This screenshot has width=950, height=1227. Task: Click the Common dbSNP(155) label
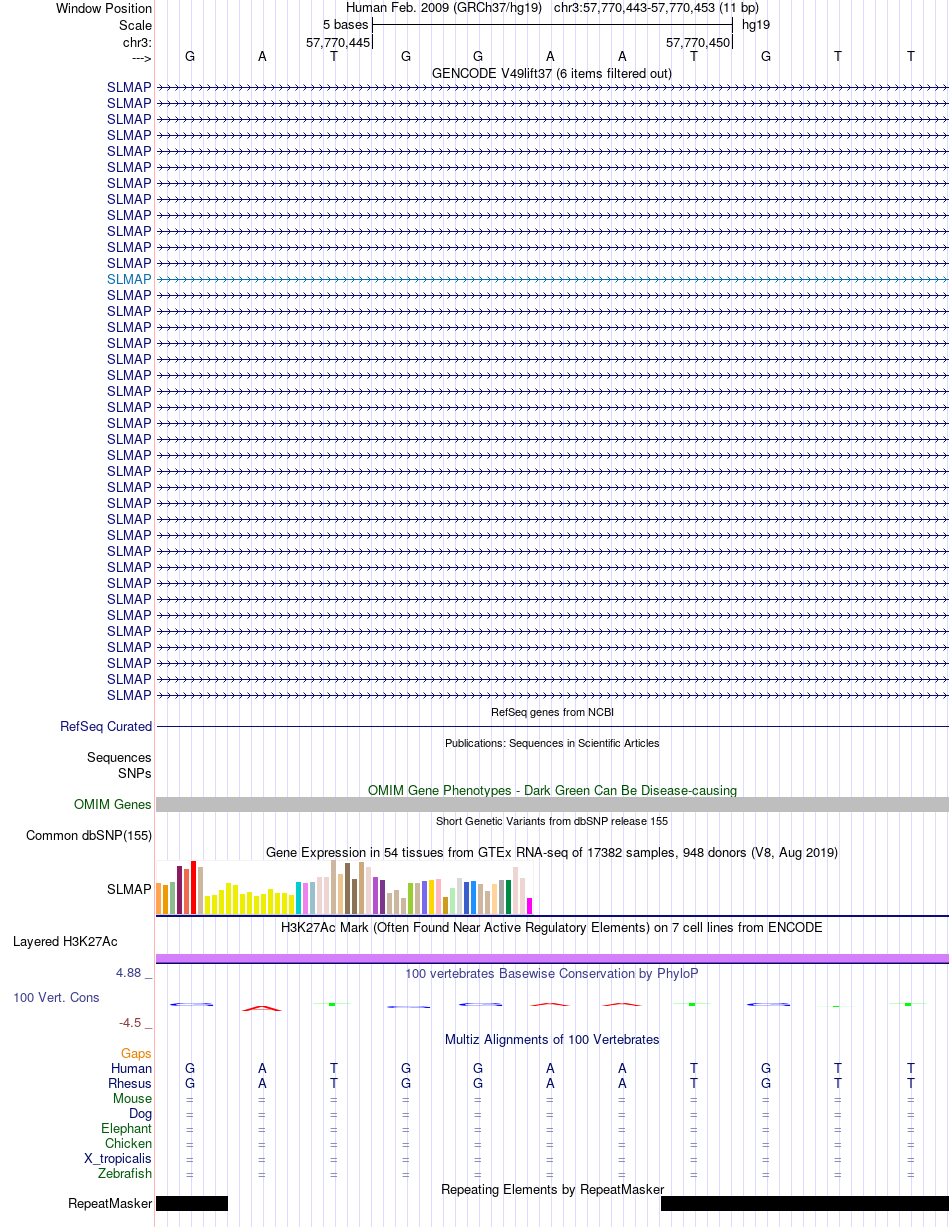pos(89,835)
